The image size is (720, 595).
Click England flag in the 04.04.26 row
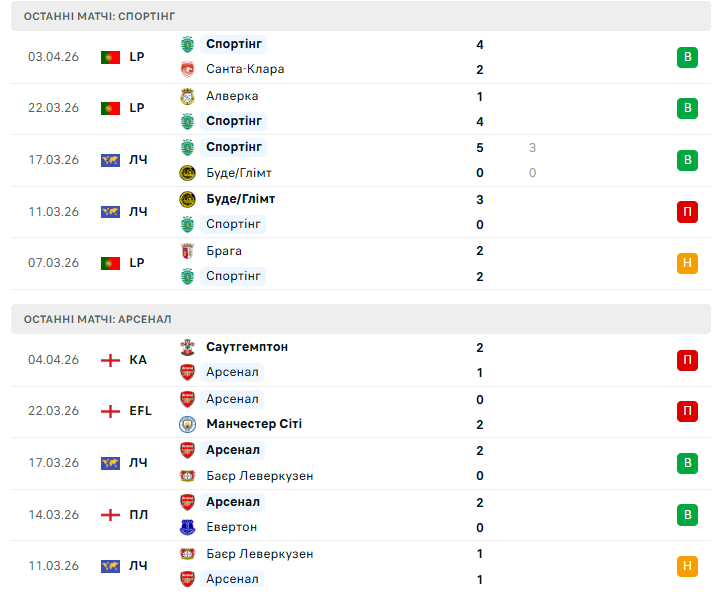click(110, 360)
